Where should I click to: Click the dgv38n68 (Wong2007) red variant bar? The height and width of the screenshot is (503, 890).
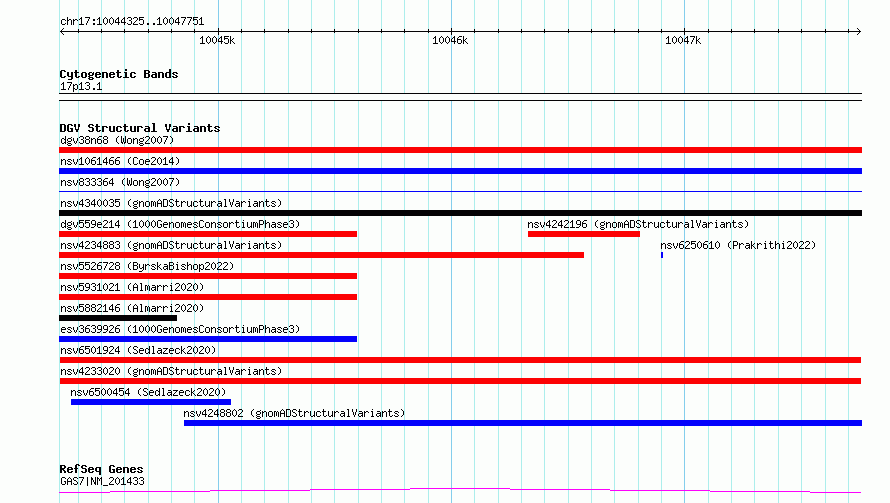pyautogui.click(x=460, y=150)
